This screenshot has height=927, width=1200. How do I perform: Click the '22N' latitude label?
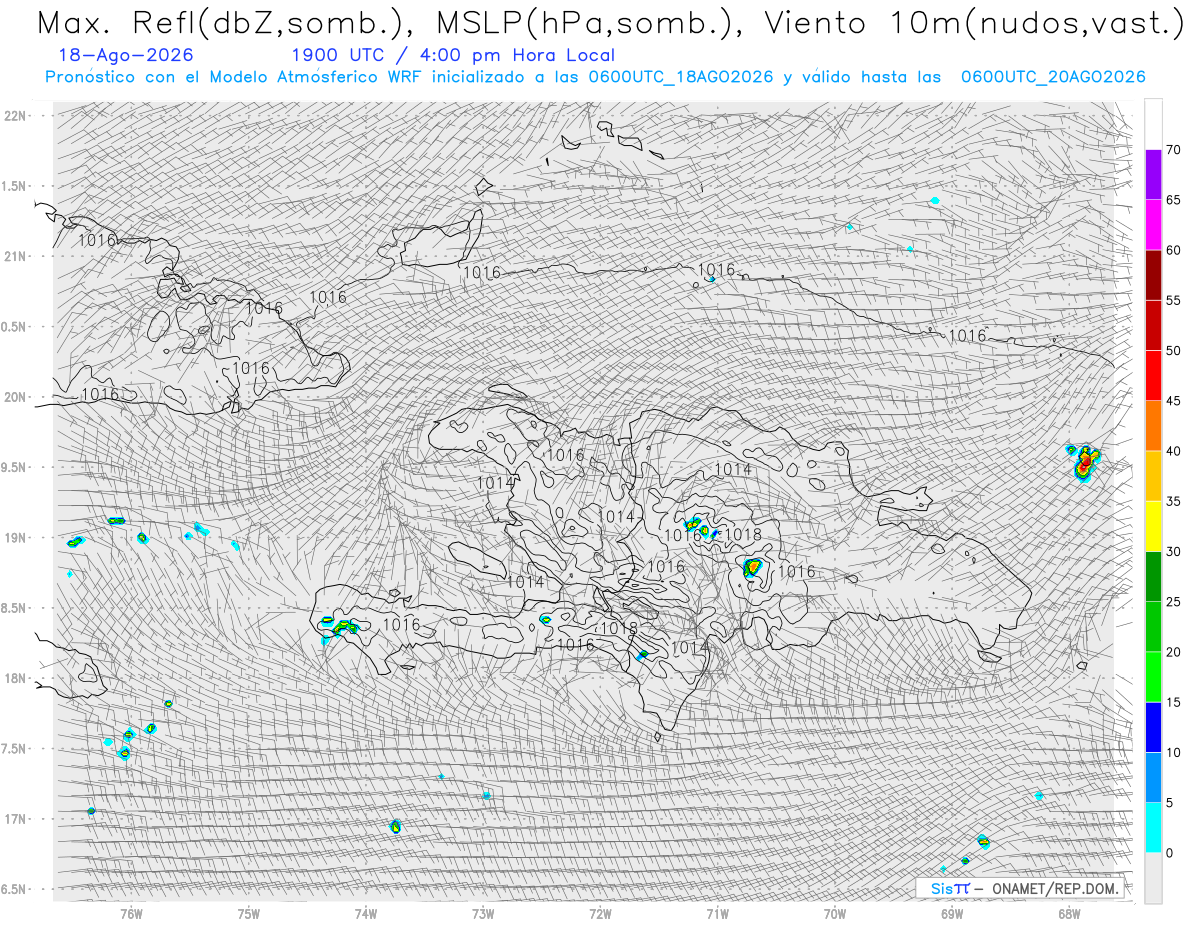pos(15,115)
